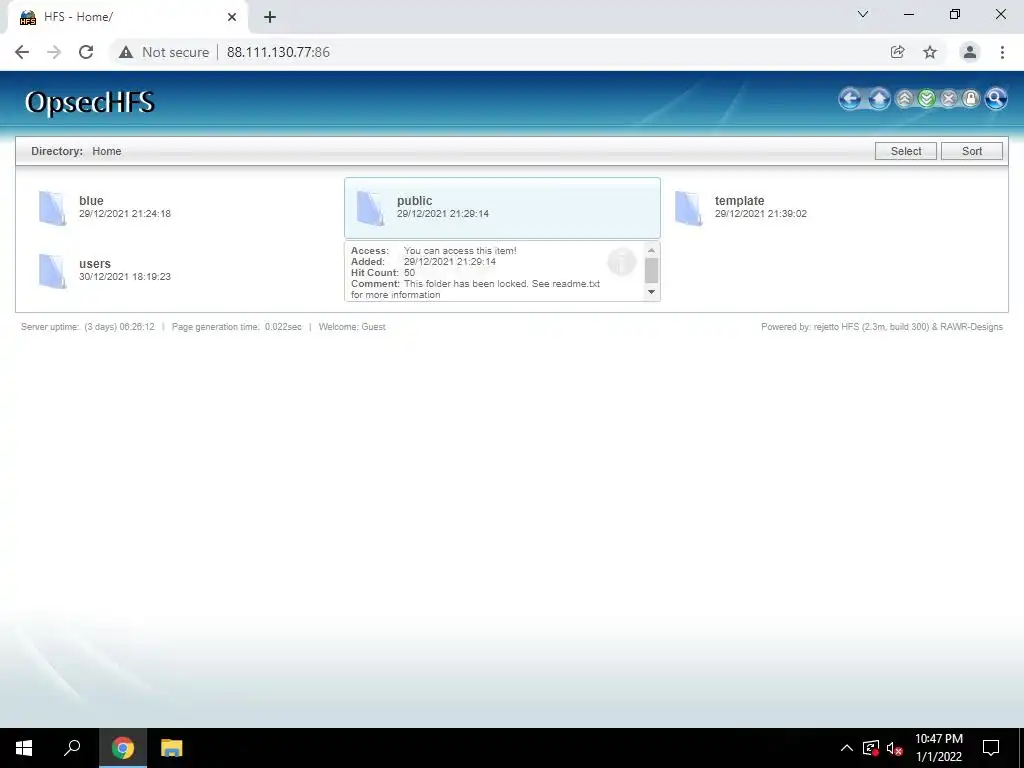Click the muted volume tray icon
The height and width of the screenshot is (768, 1024).
pyautogui.click(x=895, y=748)
